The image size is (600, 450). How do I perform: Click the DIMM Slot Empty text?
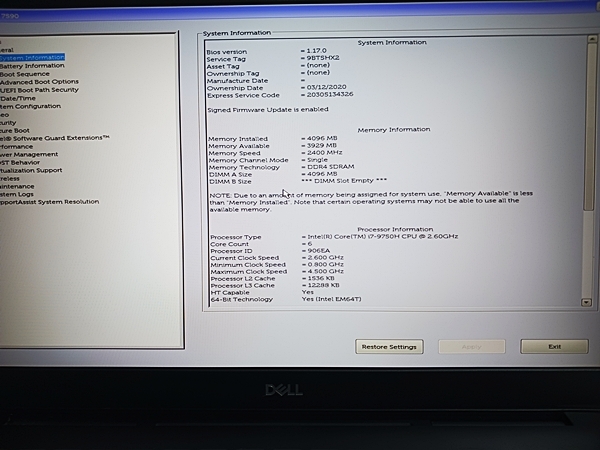[x=344, y=180]
